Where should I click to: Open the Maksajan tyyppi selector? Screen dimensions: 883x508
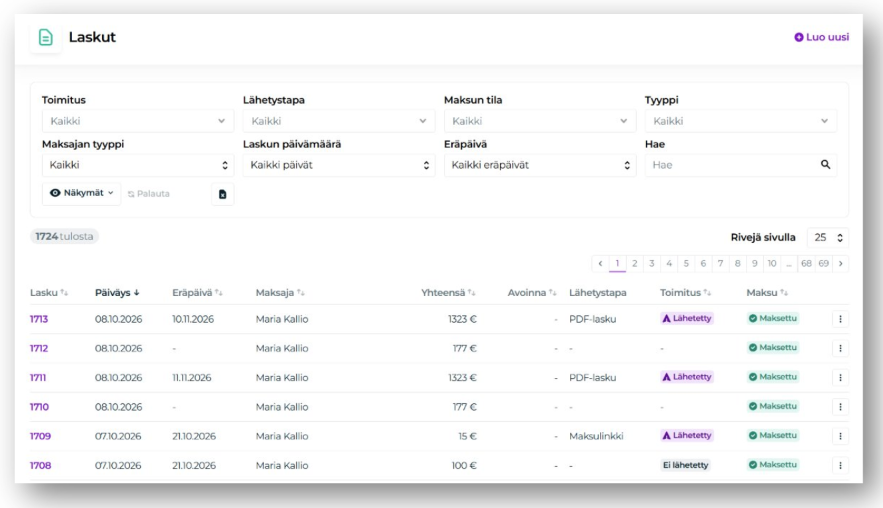point(137,165)
